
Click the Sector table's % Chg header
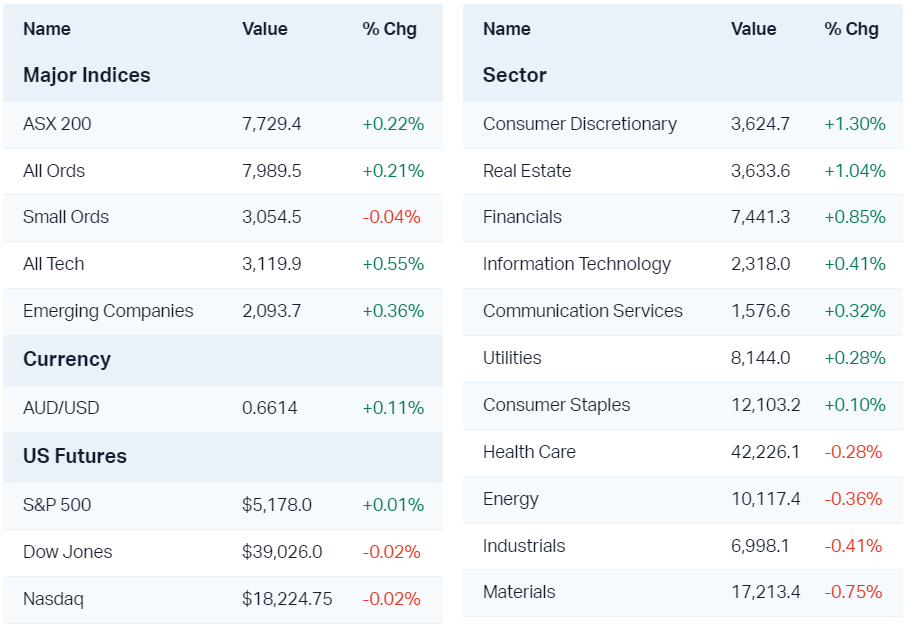point(851,29)
